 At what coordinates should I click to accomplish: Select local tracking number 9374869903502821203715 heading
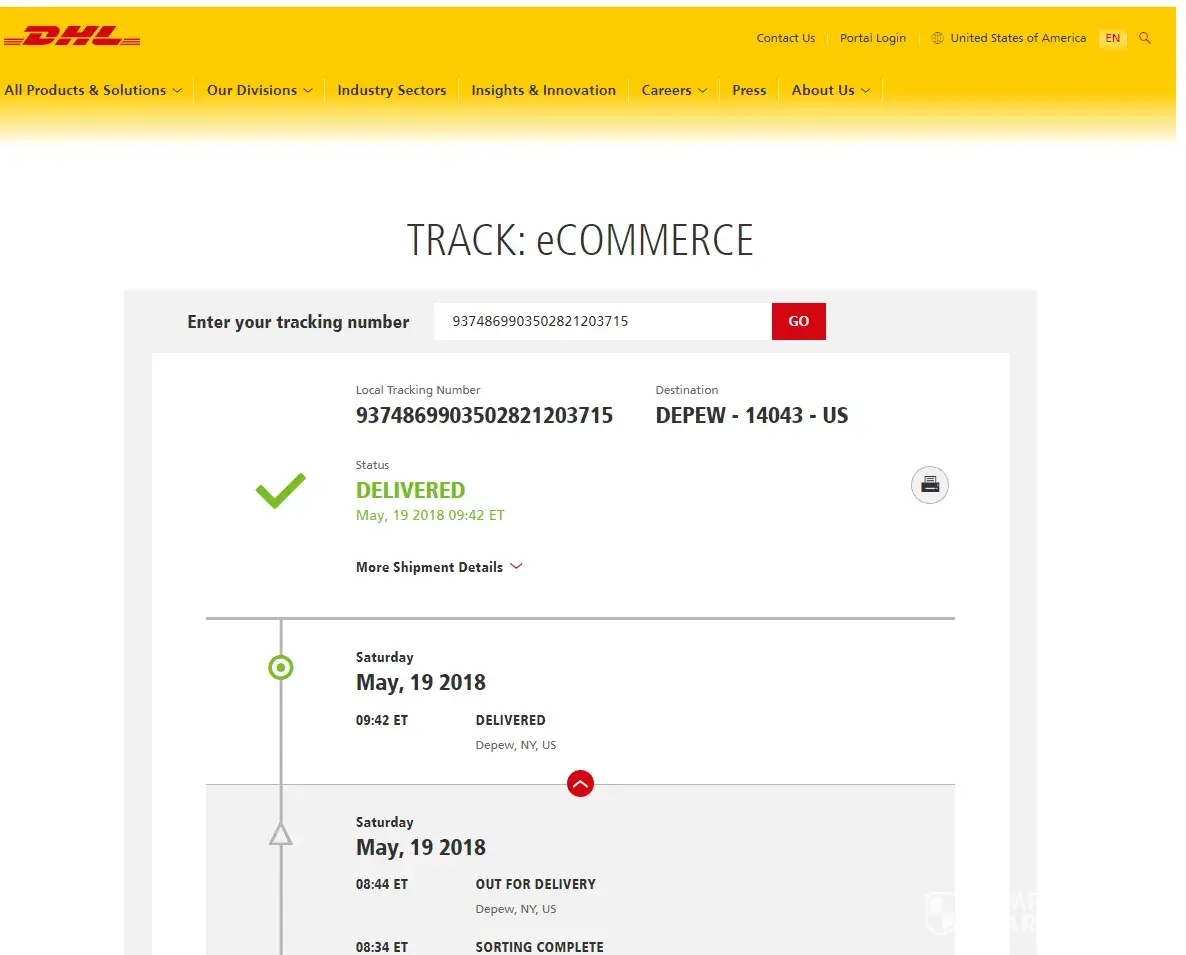tap(484, 415)
